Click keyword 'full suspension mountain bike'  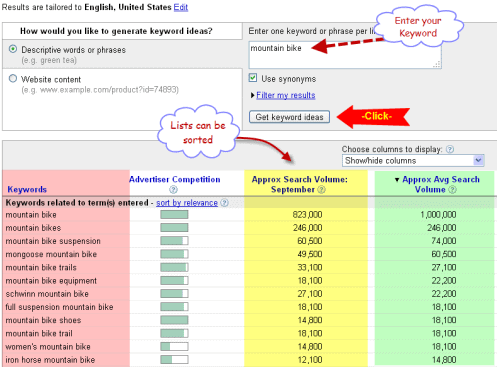pyautogui.click(x=59, y=307)
